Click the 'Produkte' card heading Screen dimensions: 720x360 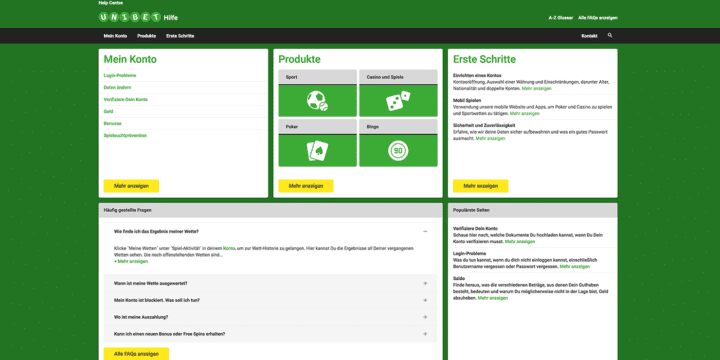tap(299, 59)
